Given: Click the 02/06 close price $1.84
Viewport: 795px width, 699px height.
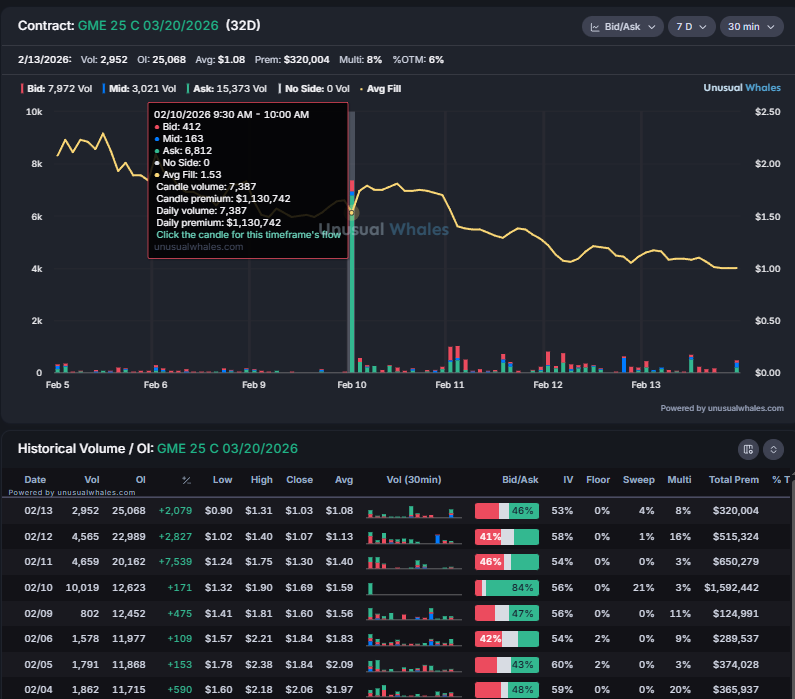Looking at the screenshot, I should 299,639.
